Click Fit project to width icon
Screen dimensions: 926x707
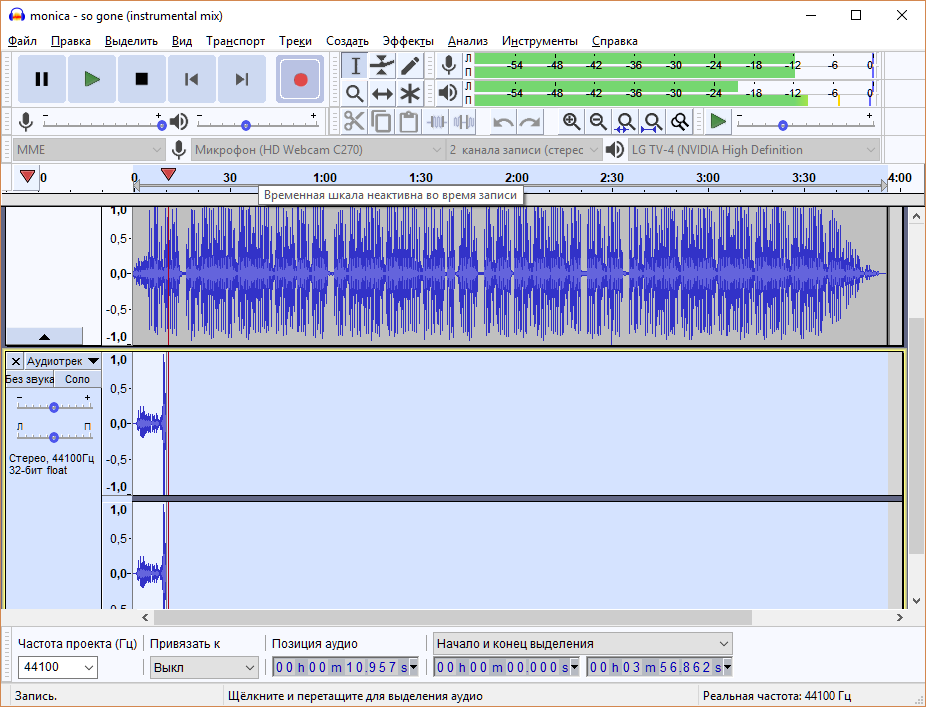tap(653, 122)
